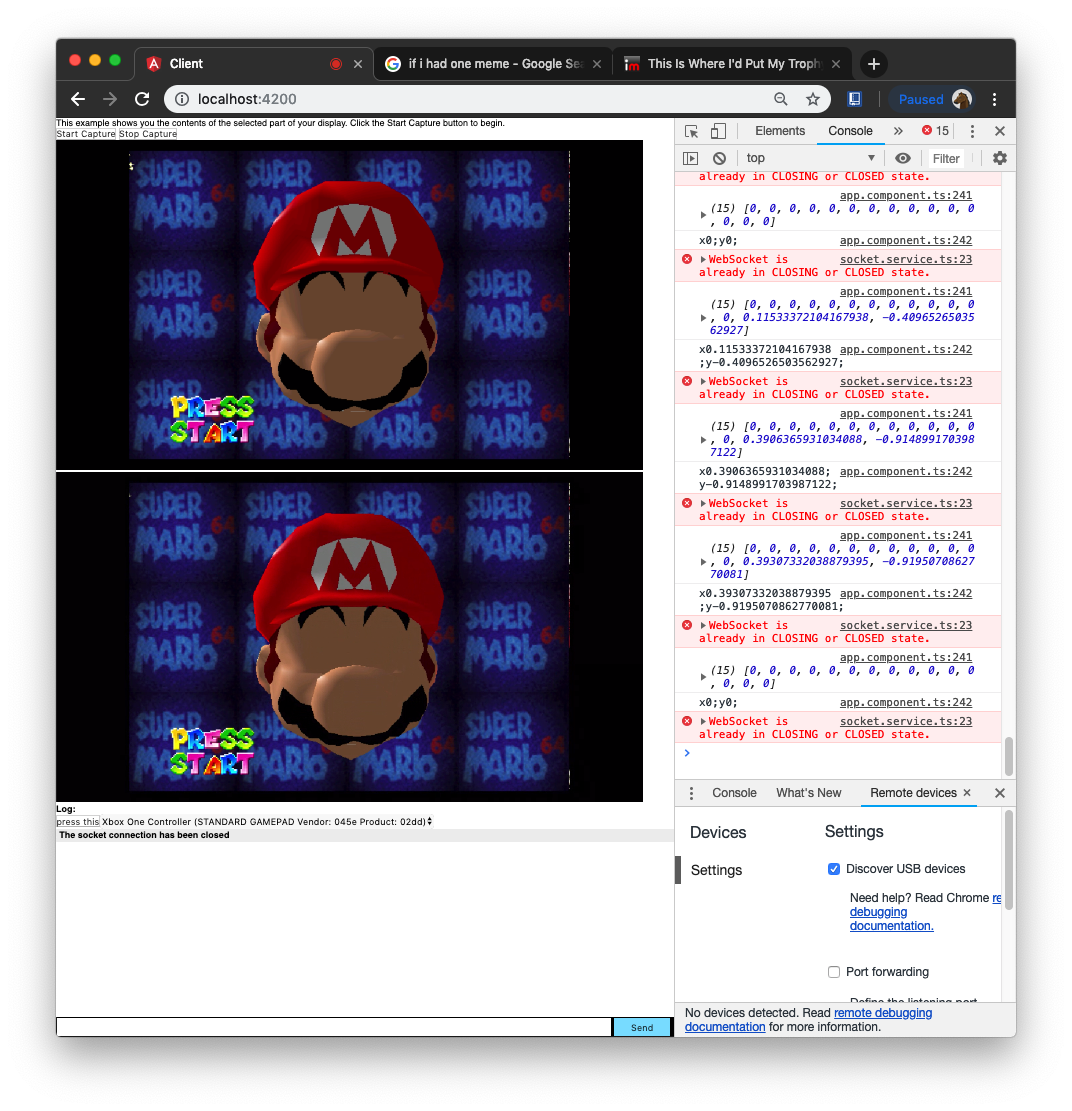Create a live expression with eye icon
This screenshot has height=1111, width=1072.
point(903,158)
